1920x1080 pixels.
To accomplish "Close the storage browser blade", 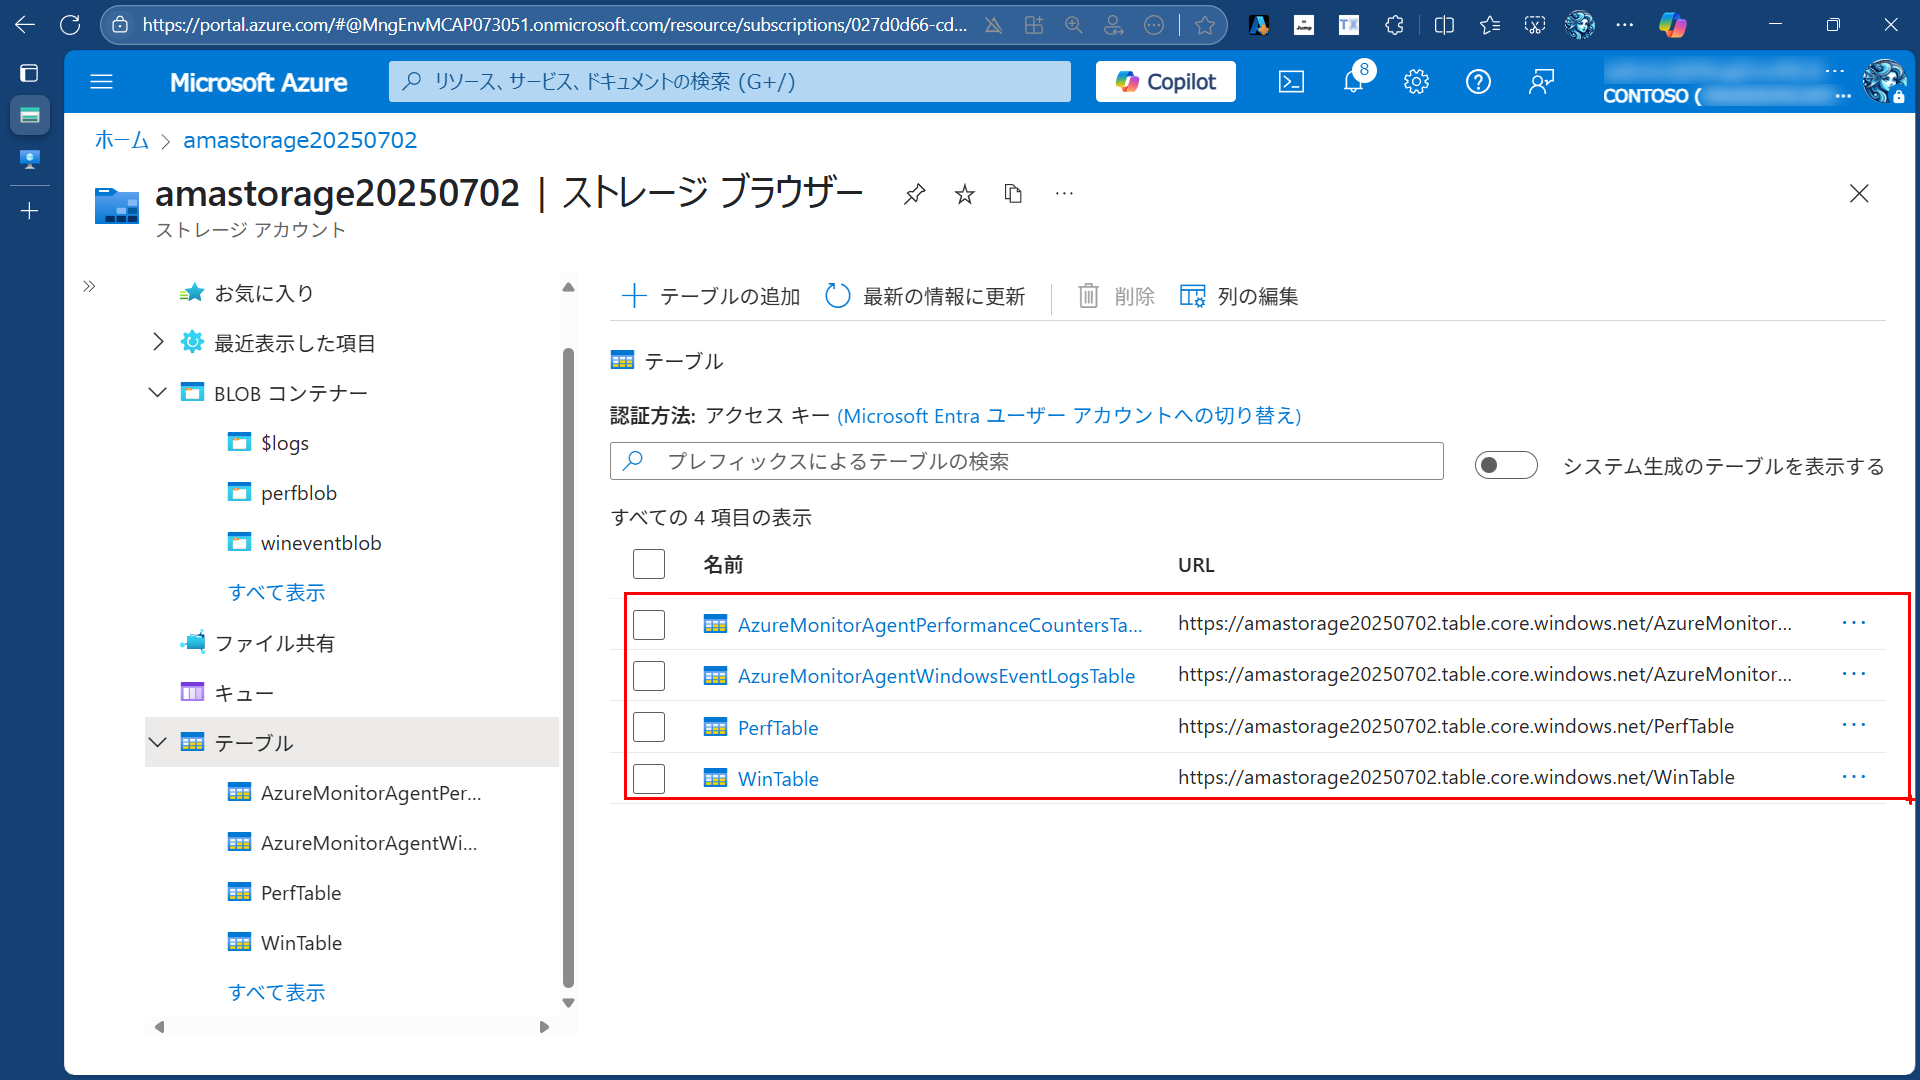I will point(1859,194).
